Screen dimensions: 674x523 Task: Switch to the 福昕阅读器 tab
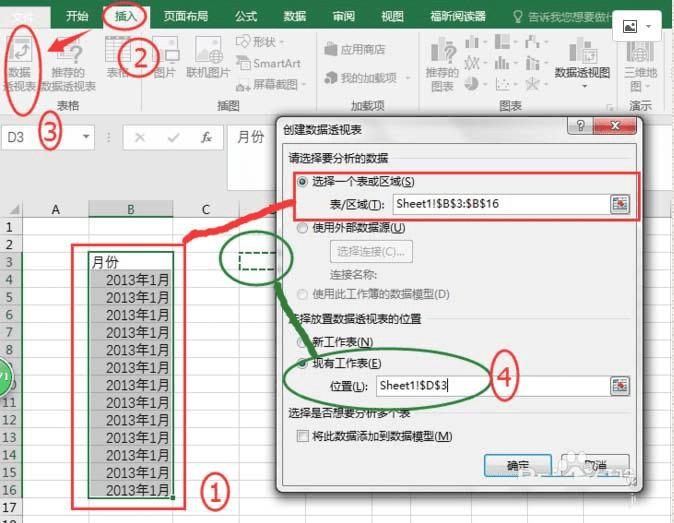point(458,16)
